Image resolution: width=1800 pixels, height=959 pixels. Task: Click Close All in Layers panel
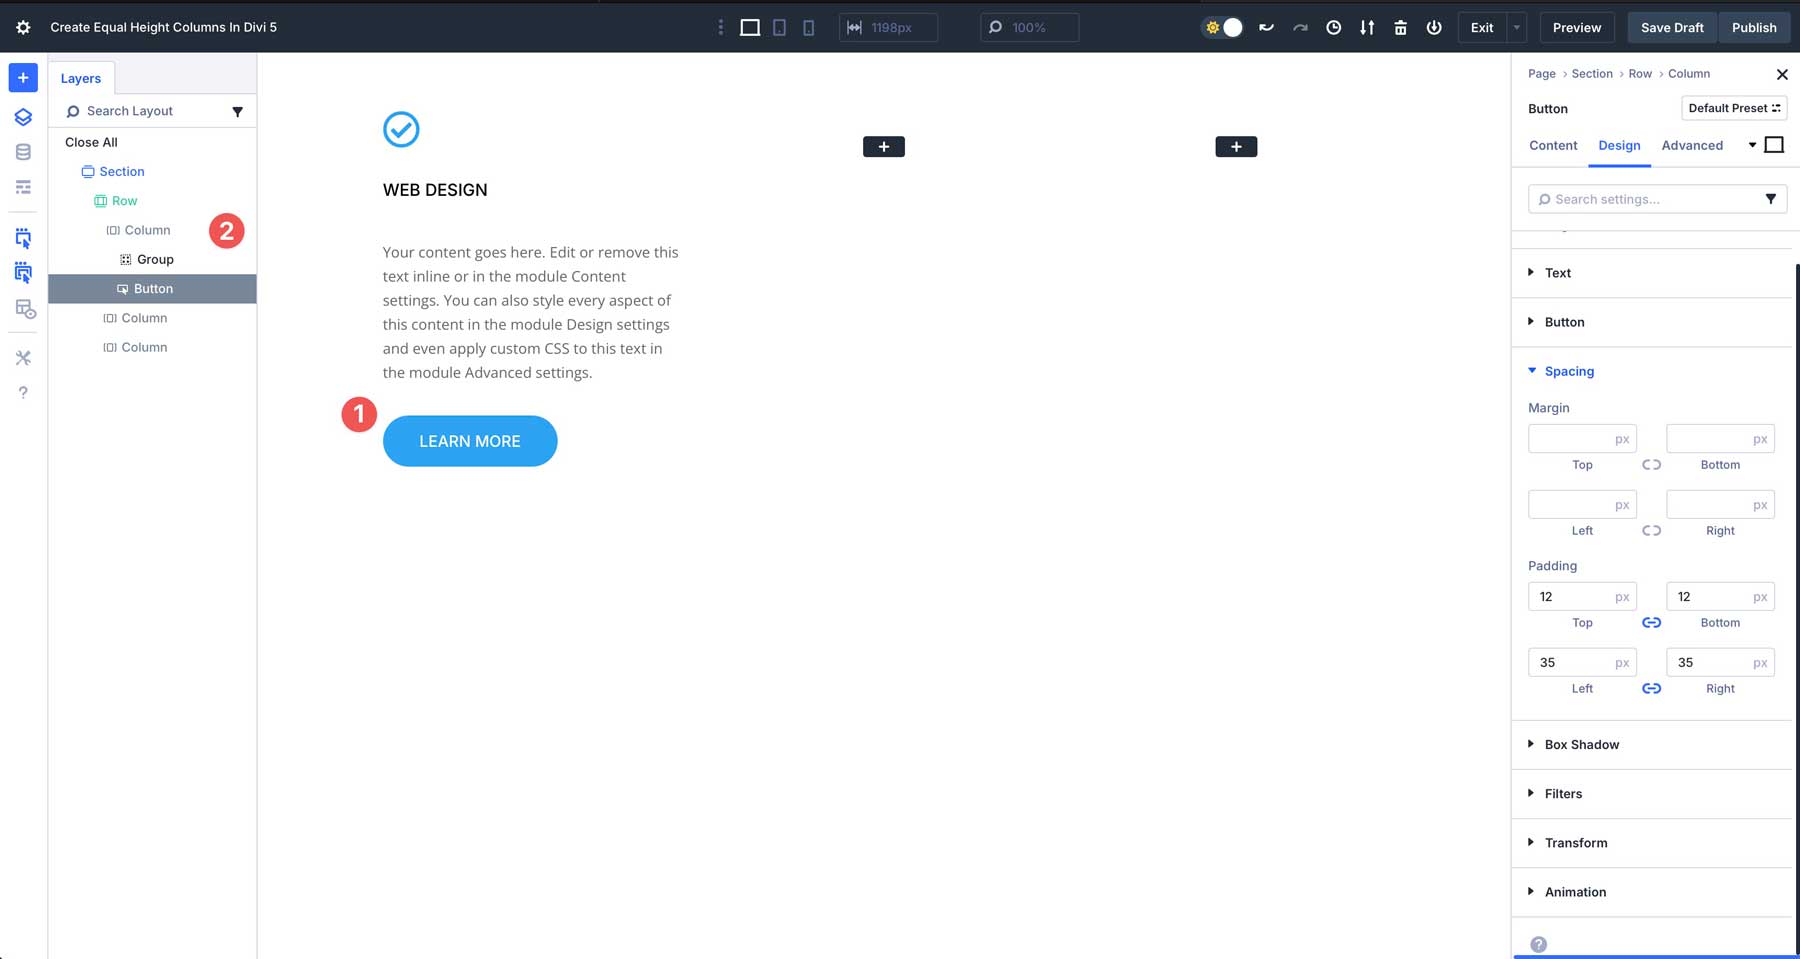pyautogui.click(x=91, y=142)
